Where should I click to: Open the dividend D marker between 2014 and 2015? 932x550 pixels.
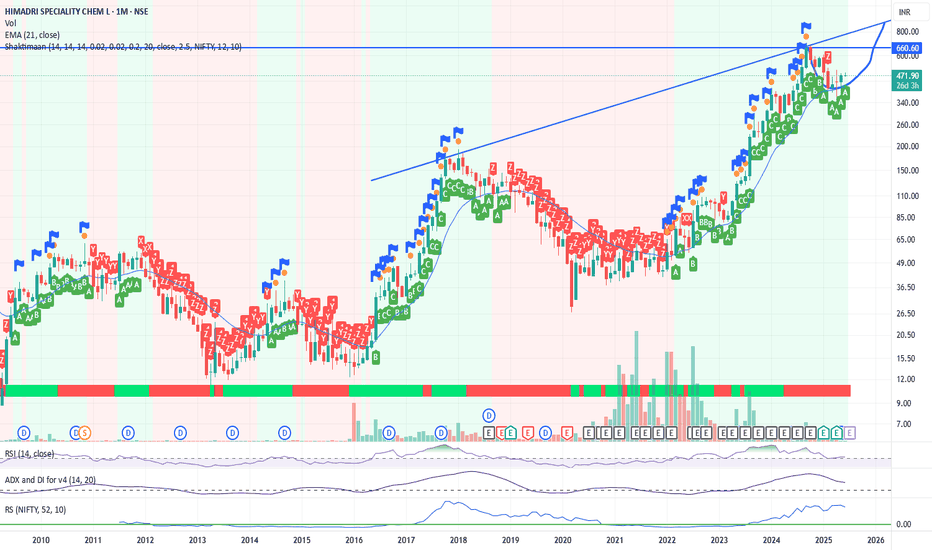[x=285, y=433]
